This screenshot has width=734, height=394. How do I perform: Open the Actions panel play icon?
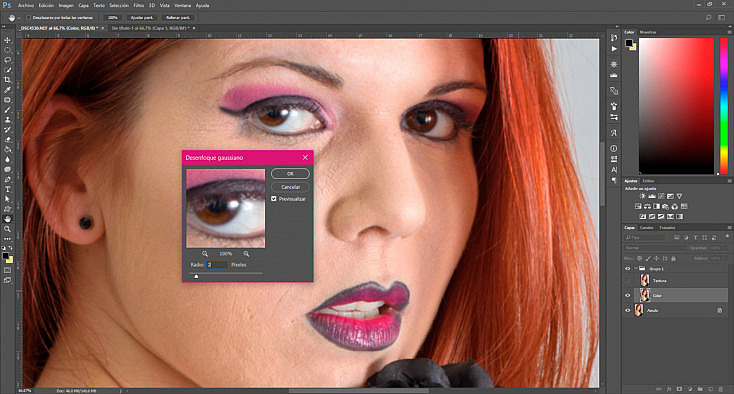pyautogui.click(x=614, y=48)
